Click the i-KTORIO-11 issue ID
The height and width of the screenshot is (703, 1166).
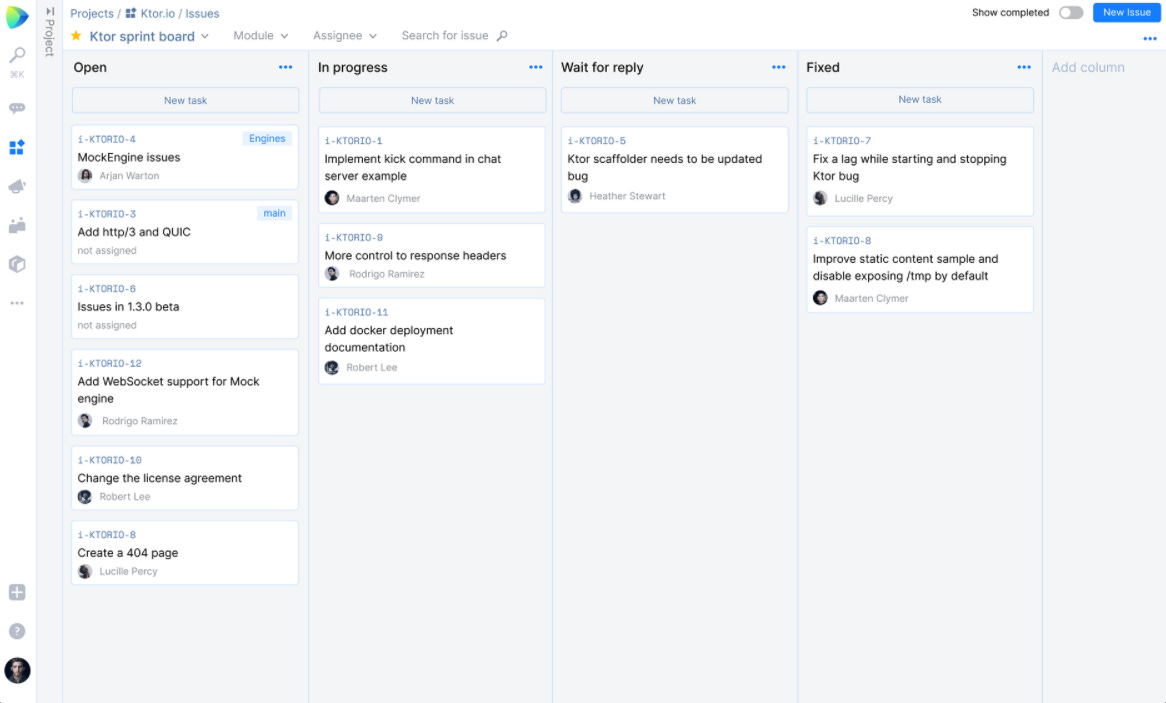click(356, 312)
